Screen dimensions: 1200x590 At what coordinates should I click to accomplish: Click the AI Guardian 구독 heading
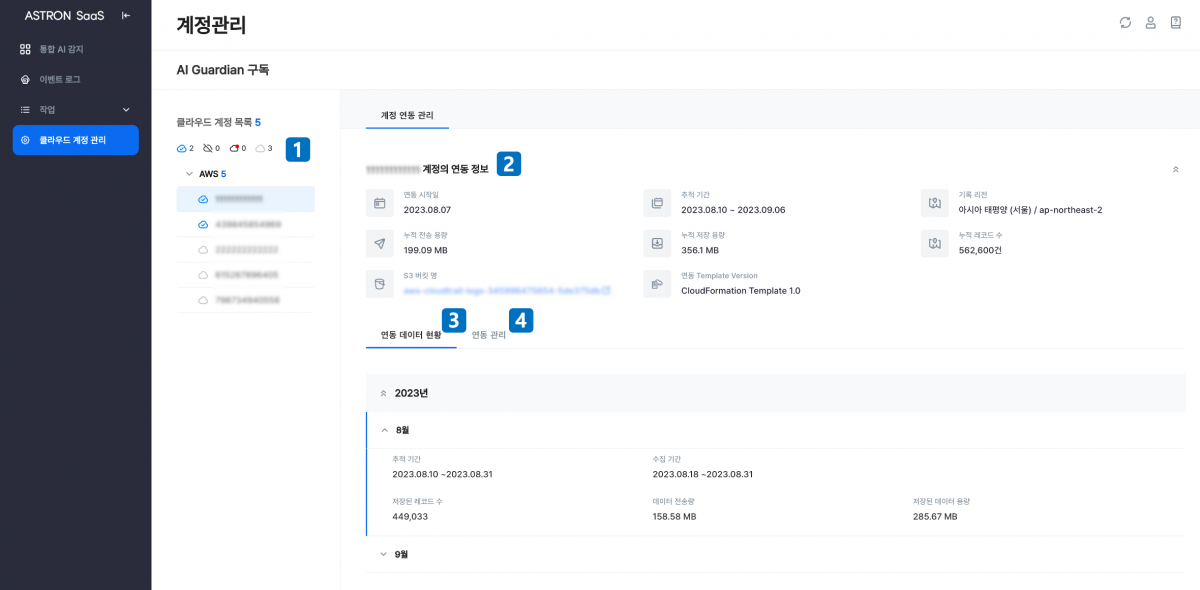[x=223, y=70]
